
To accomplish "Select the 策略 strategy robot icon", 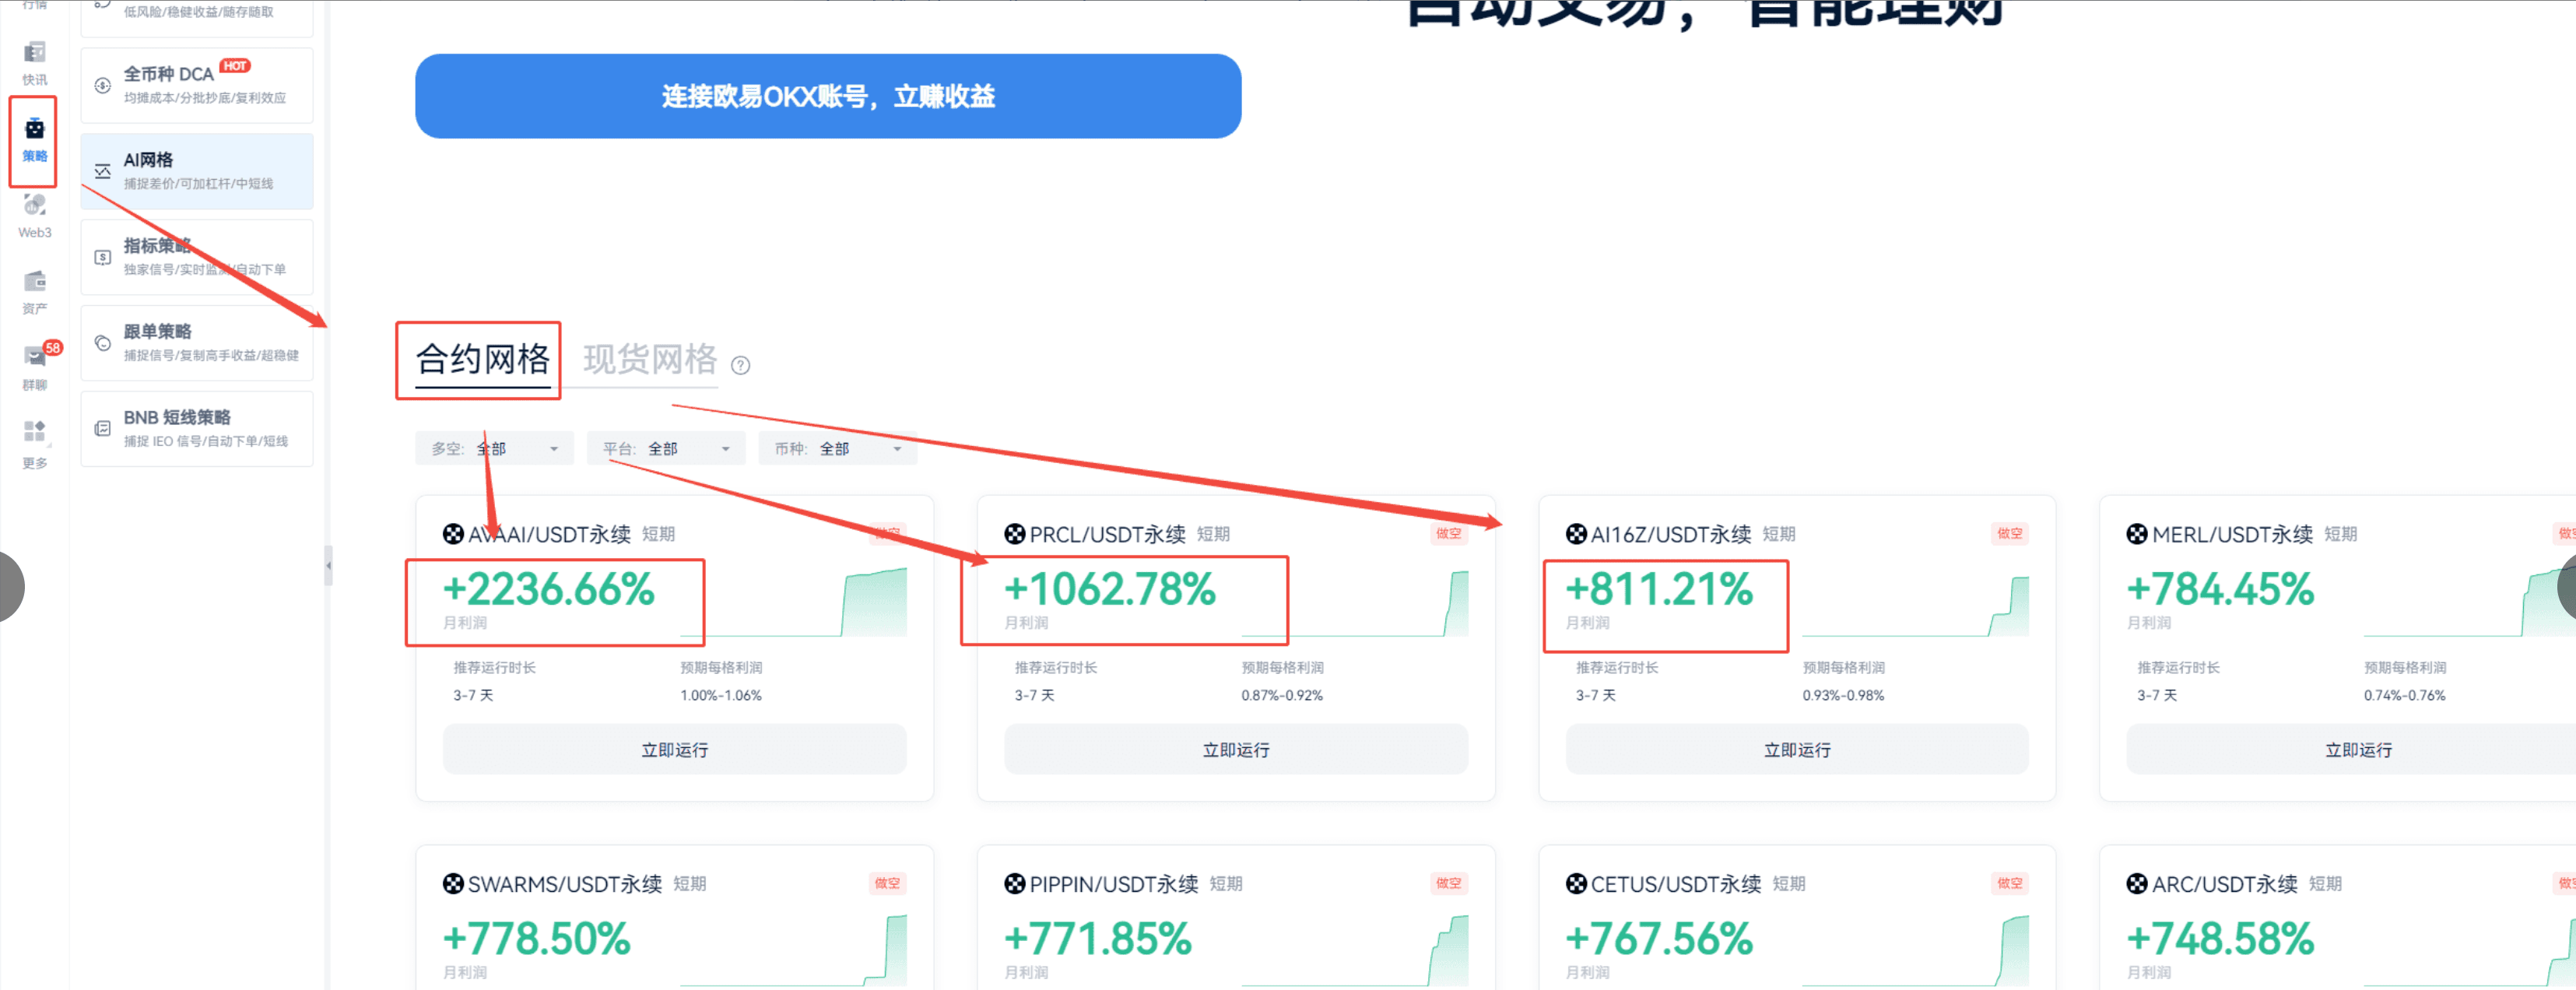I will [x=35, y=128].
